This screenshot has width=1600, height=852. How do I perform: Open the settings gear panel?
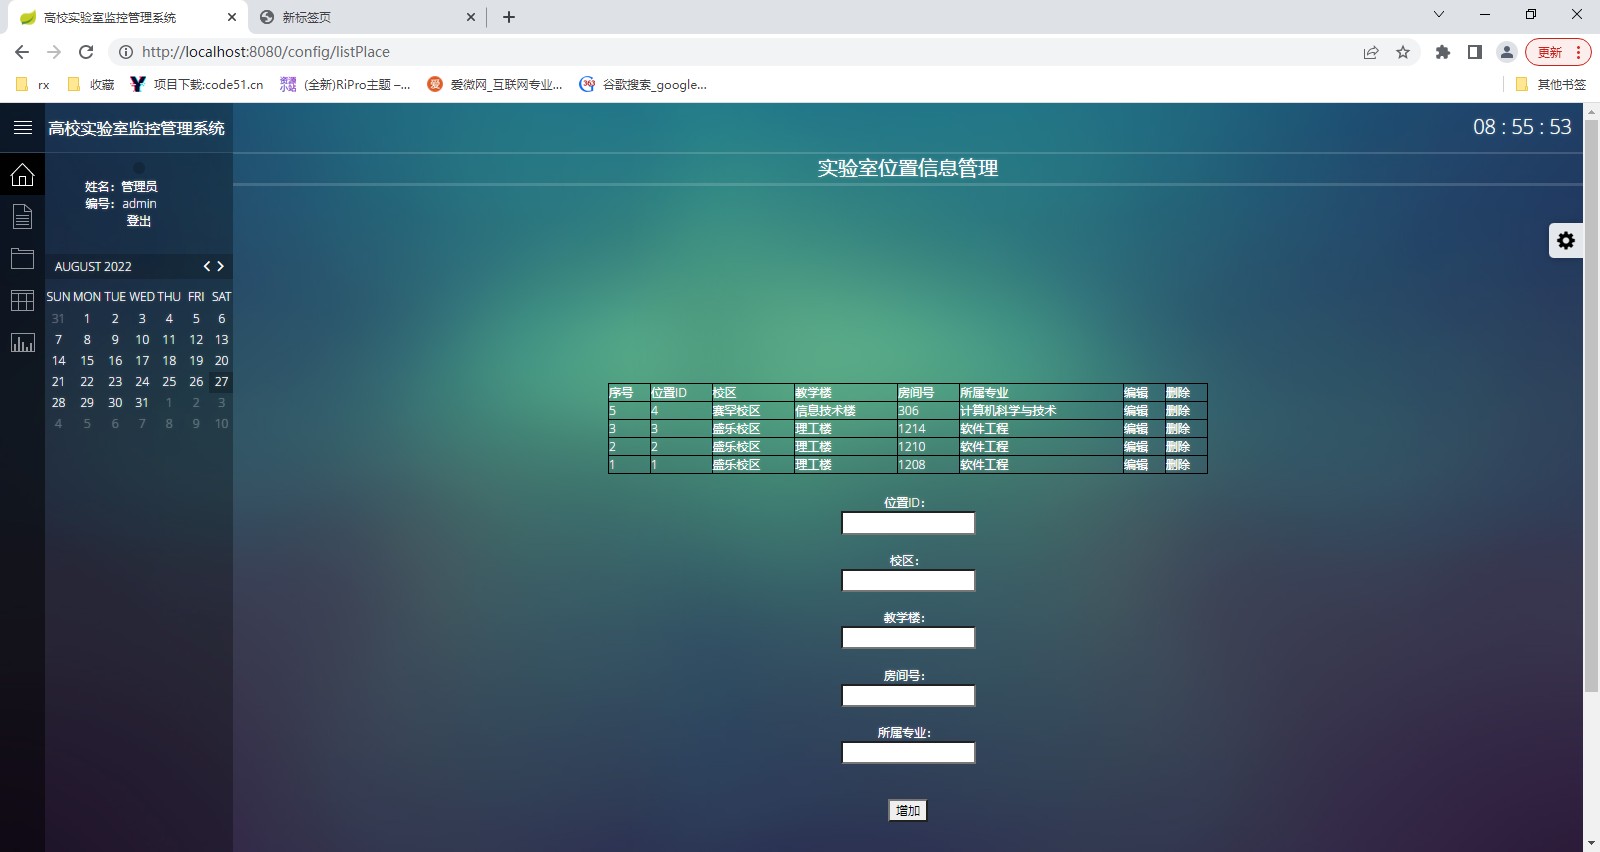(1566, 240)
